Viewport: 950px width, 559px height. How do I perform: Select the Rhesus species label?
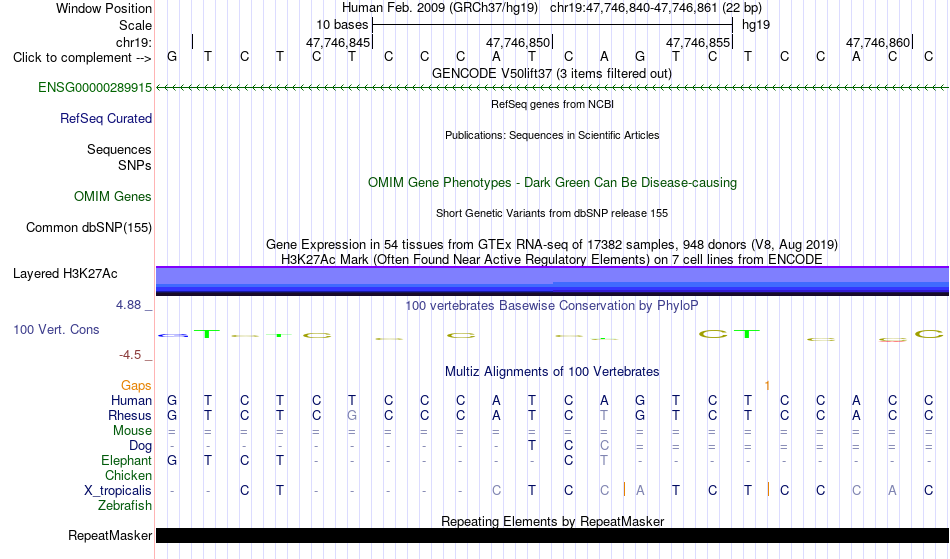(130, 416)
